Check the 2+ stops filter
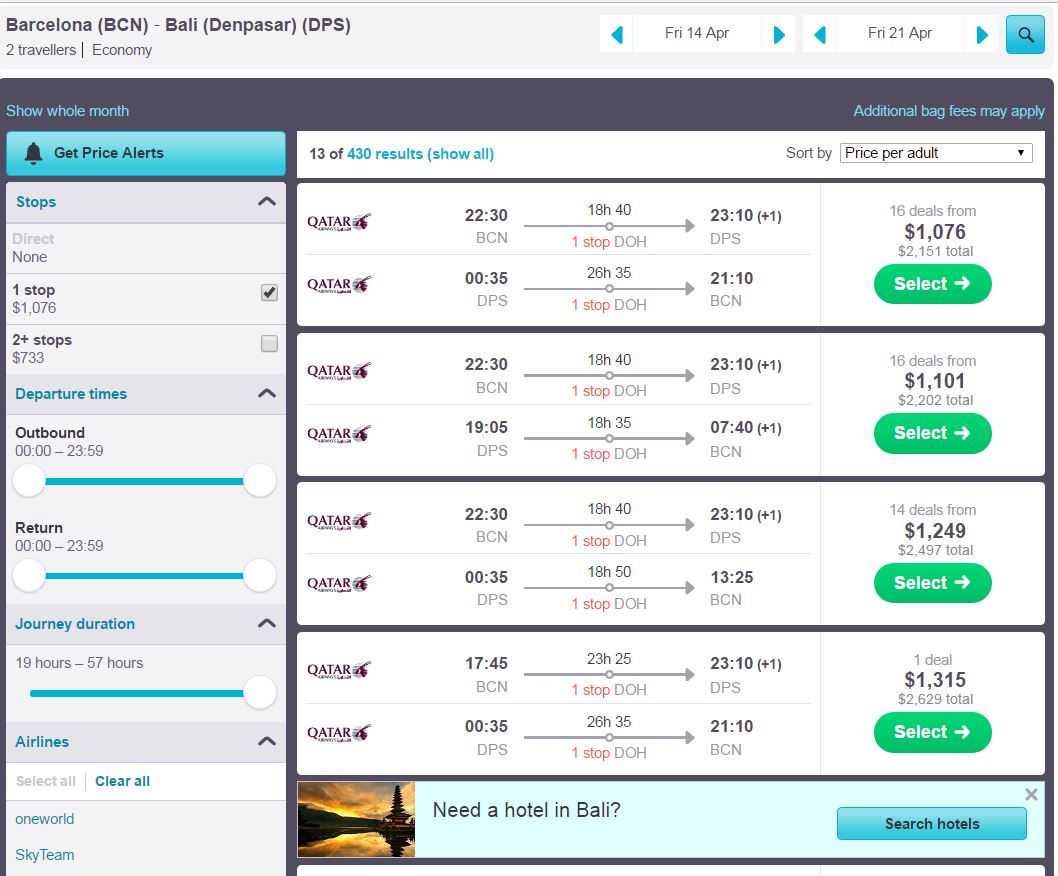This screenshot has width=1058, height=876. click(269, 344)
